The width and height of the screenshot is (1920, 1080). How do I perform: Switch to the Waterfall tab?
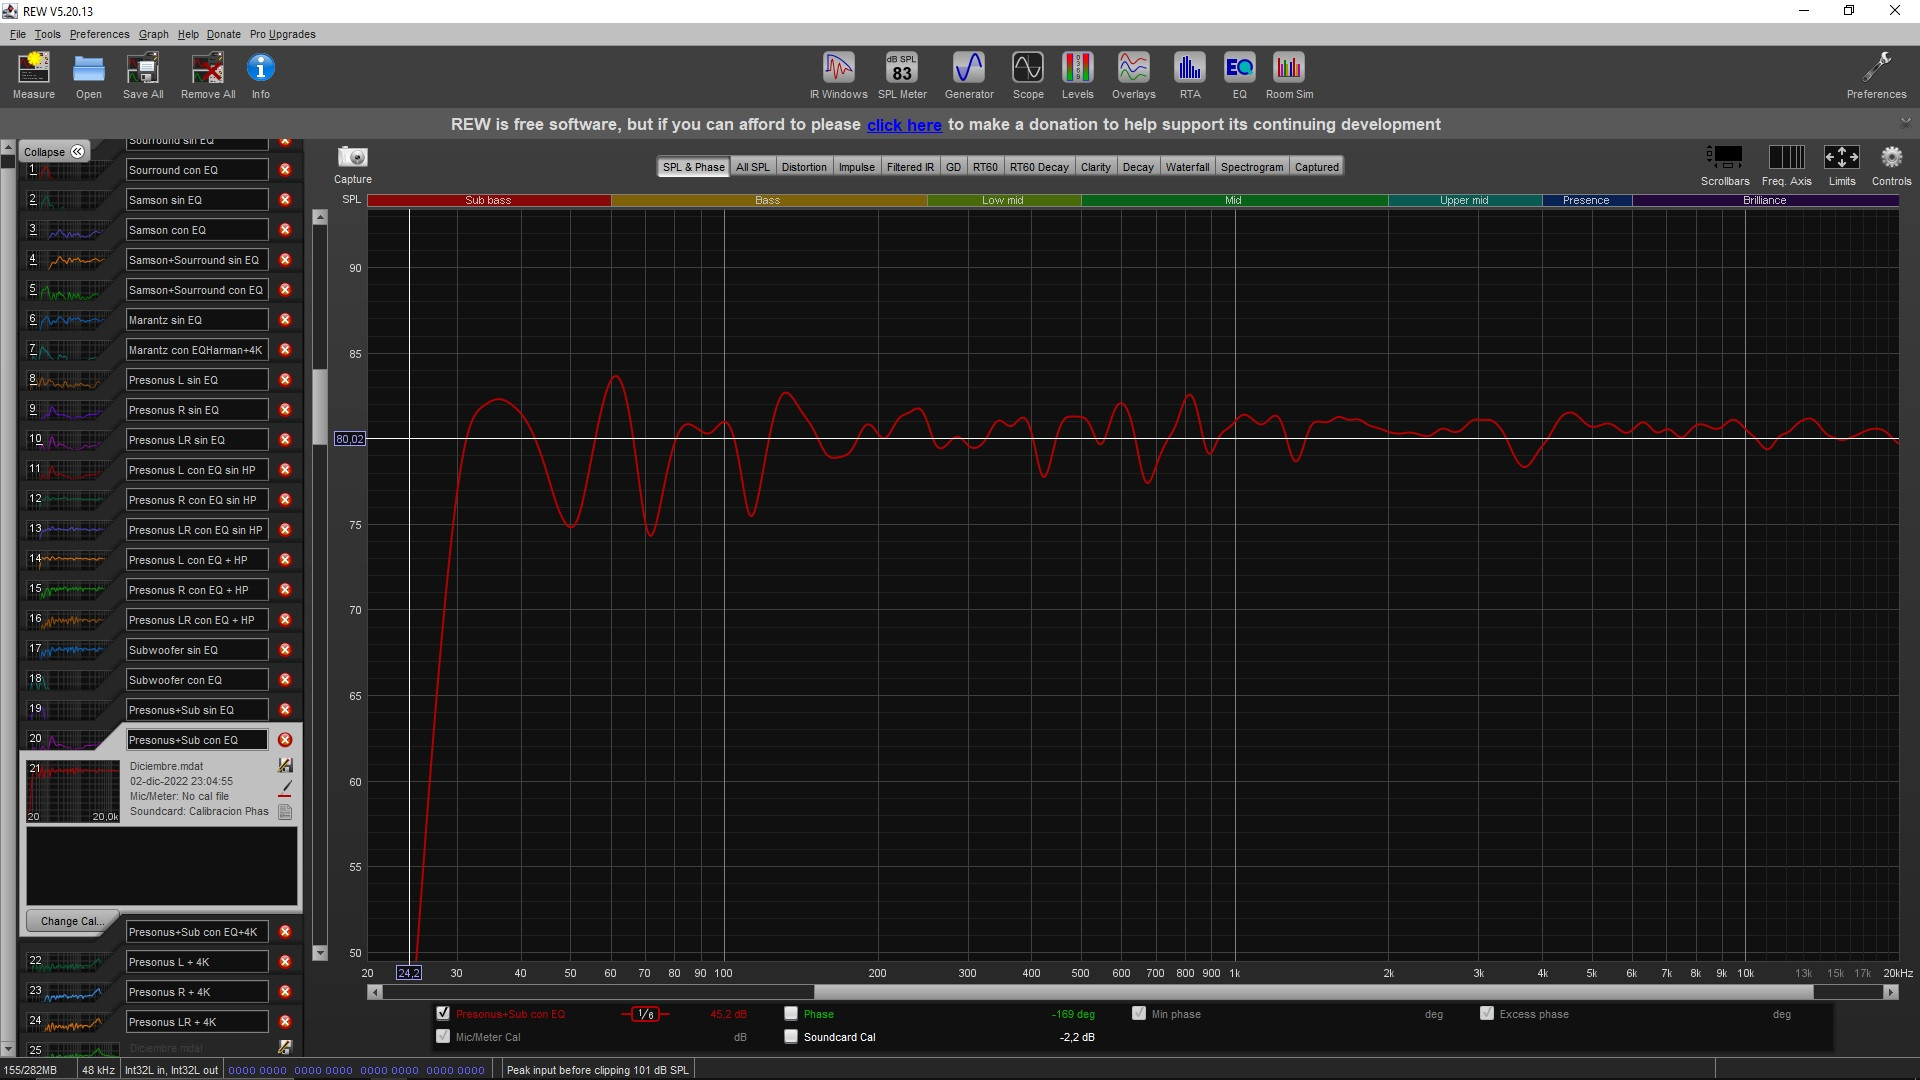pyautogui.click(x=1186, y=167)
